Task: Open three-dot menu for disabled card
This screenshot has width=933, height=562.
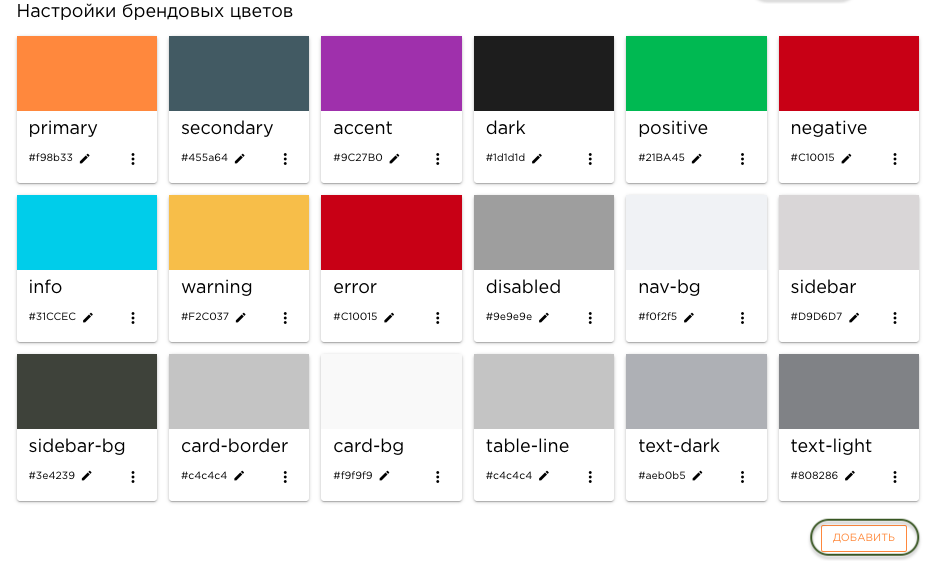Action: [590, 318]
